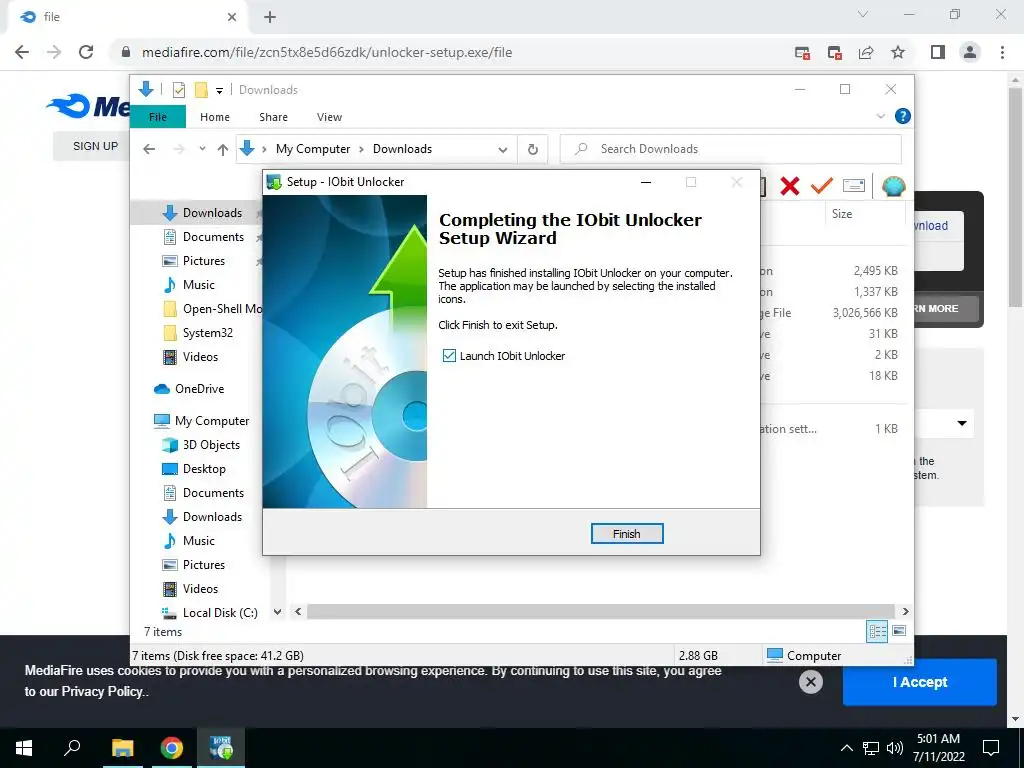Viewport: 1024px width, 768px height.
Task: Toggle Chrome side panel
Action: point(938,52)
